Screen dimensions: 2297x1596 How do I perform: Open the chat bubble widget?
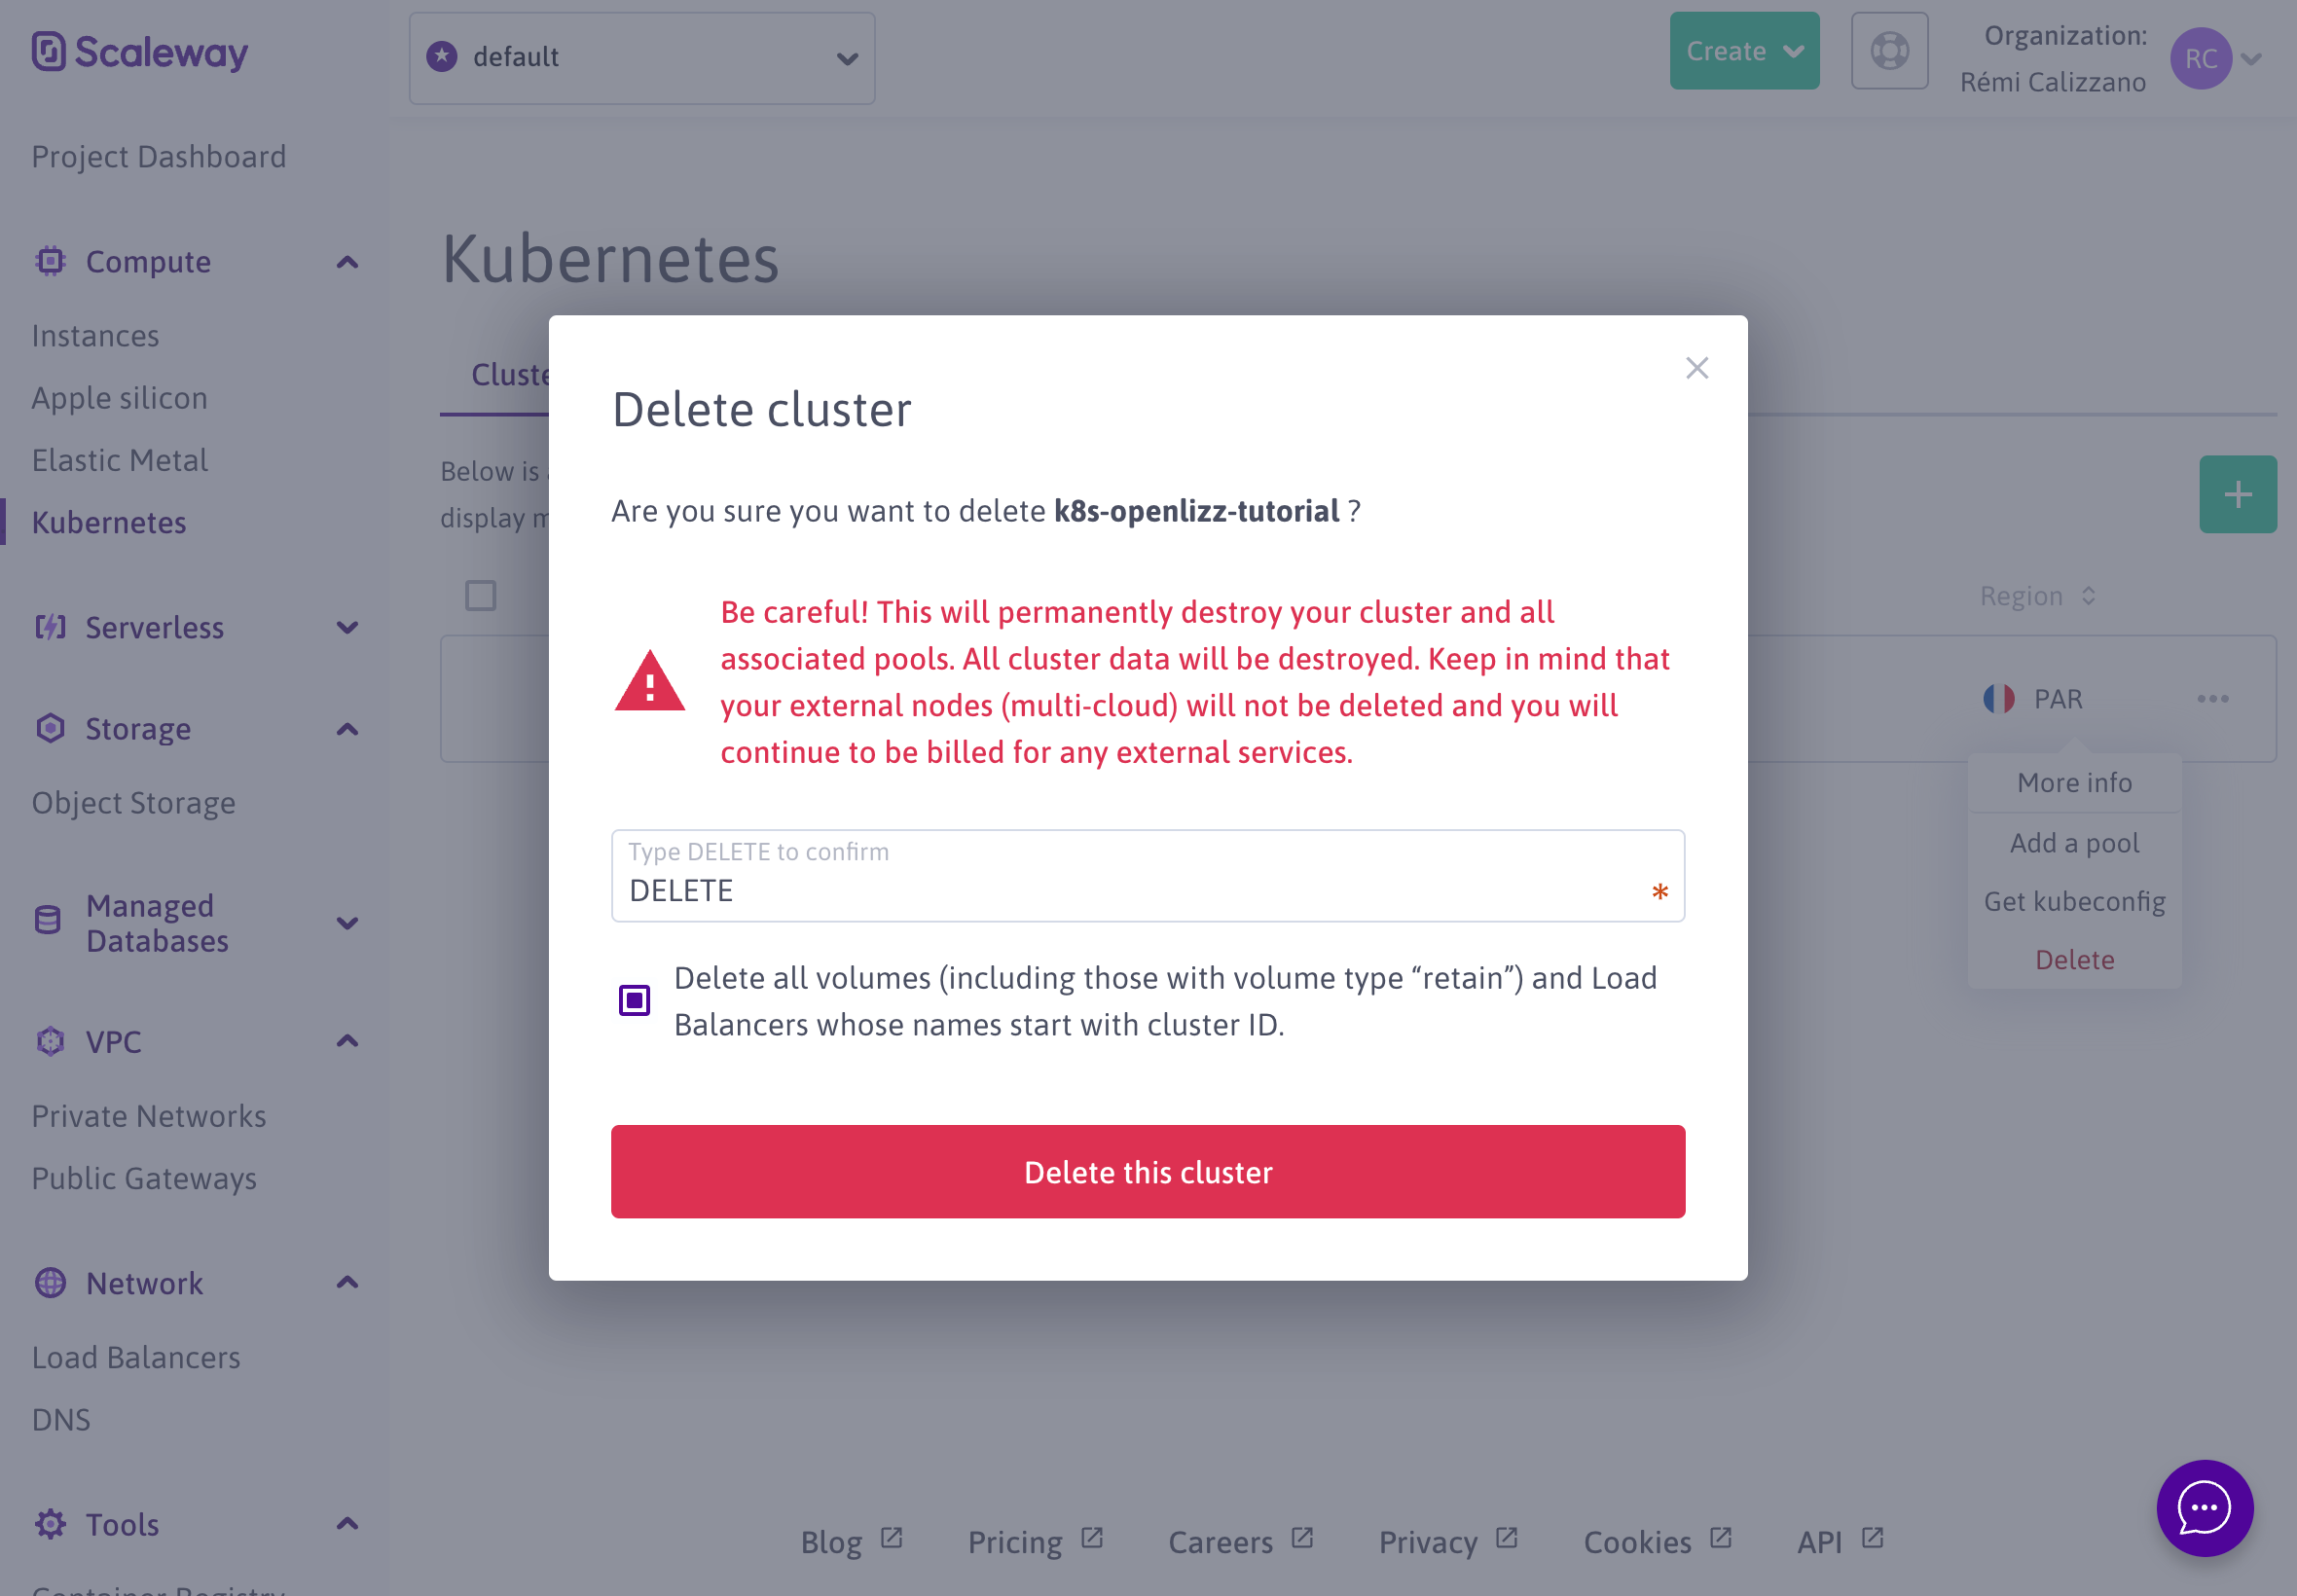(x=2204, y=1507)
